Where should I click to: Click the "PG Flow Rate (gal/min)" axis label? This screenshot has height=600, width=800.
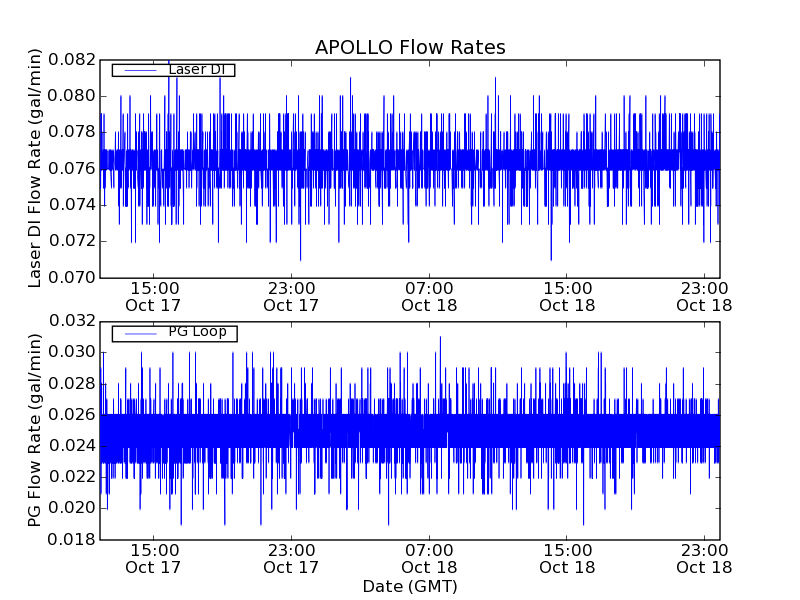coord(34,430)
